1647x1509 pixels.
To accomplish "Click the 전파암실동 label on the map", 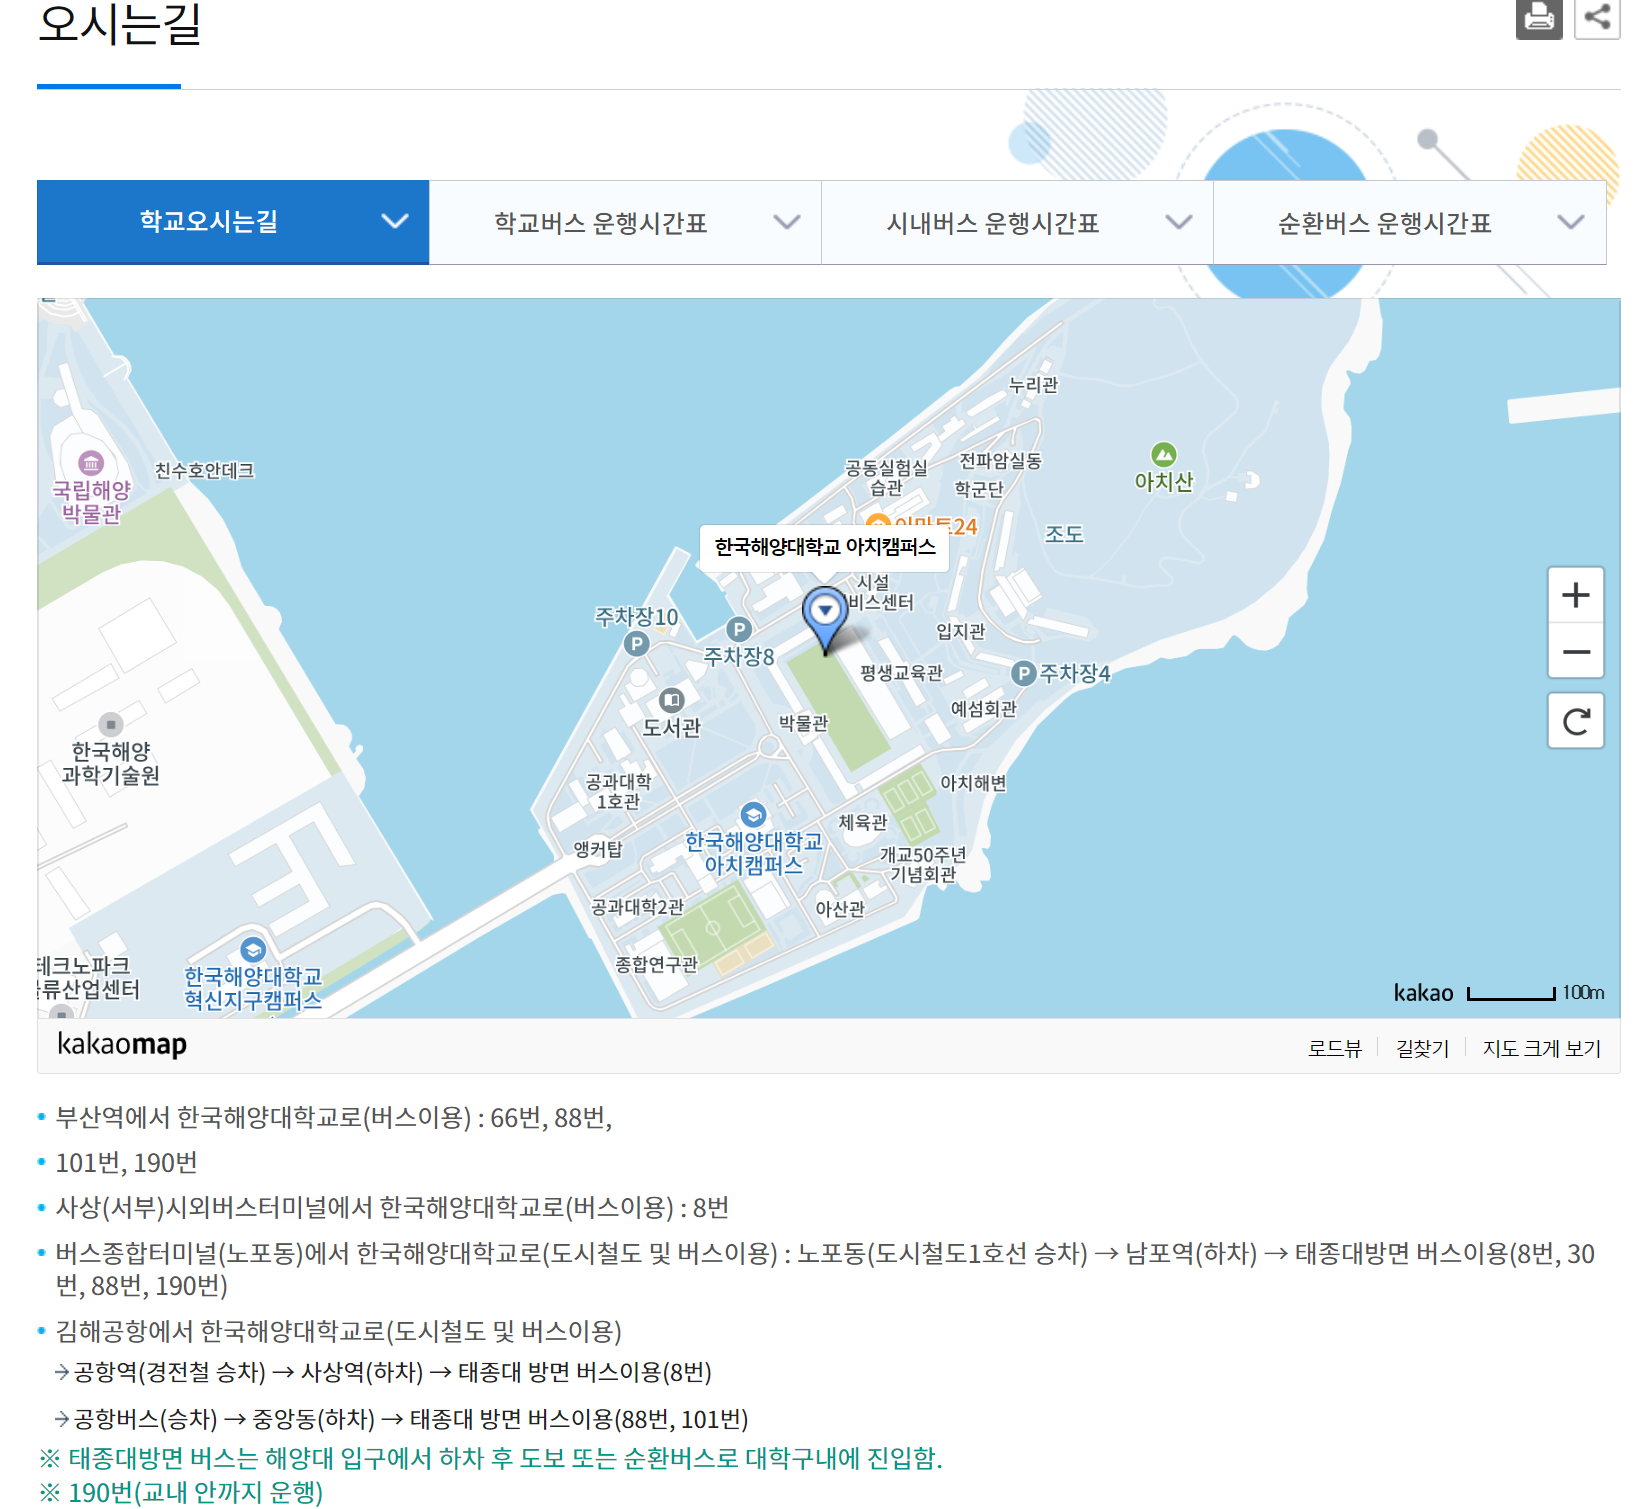I will coord(1000,460).
